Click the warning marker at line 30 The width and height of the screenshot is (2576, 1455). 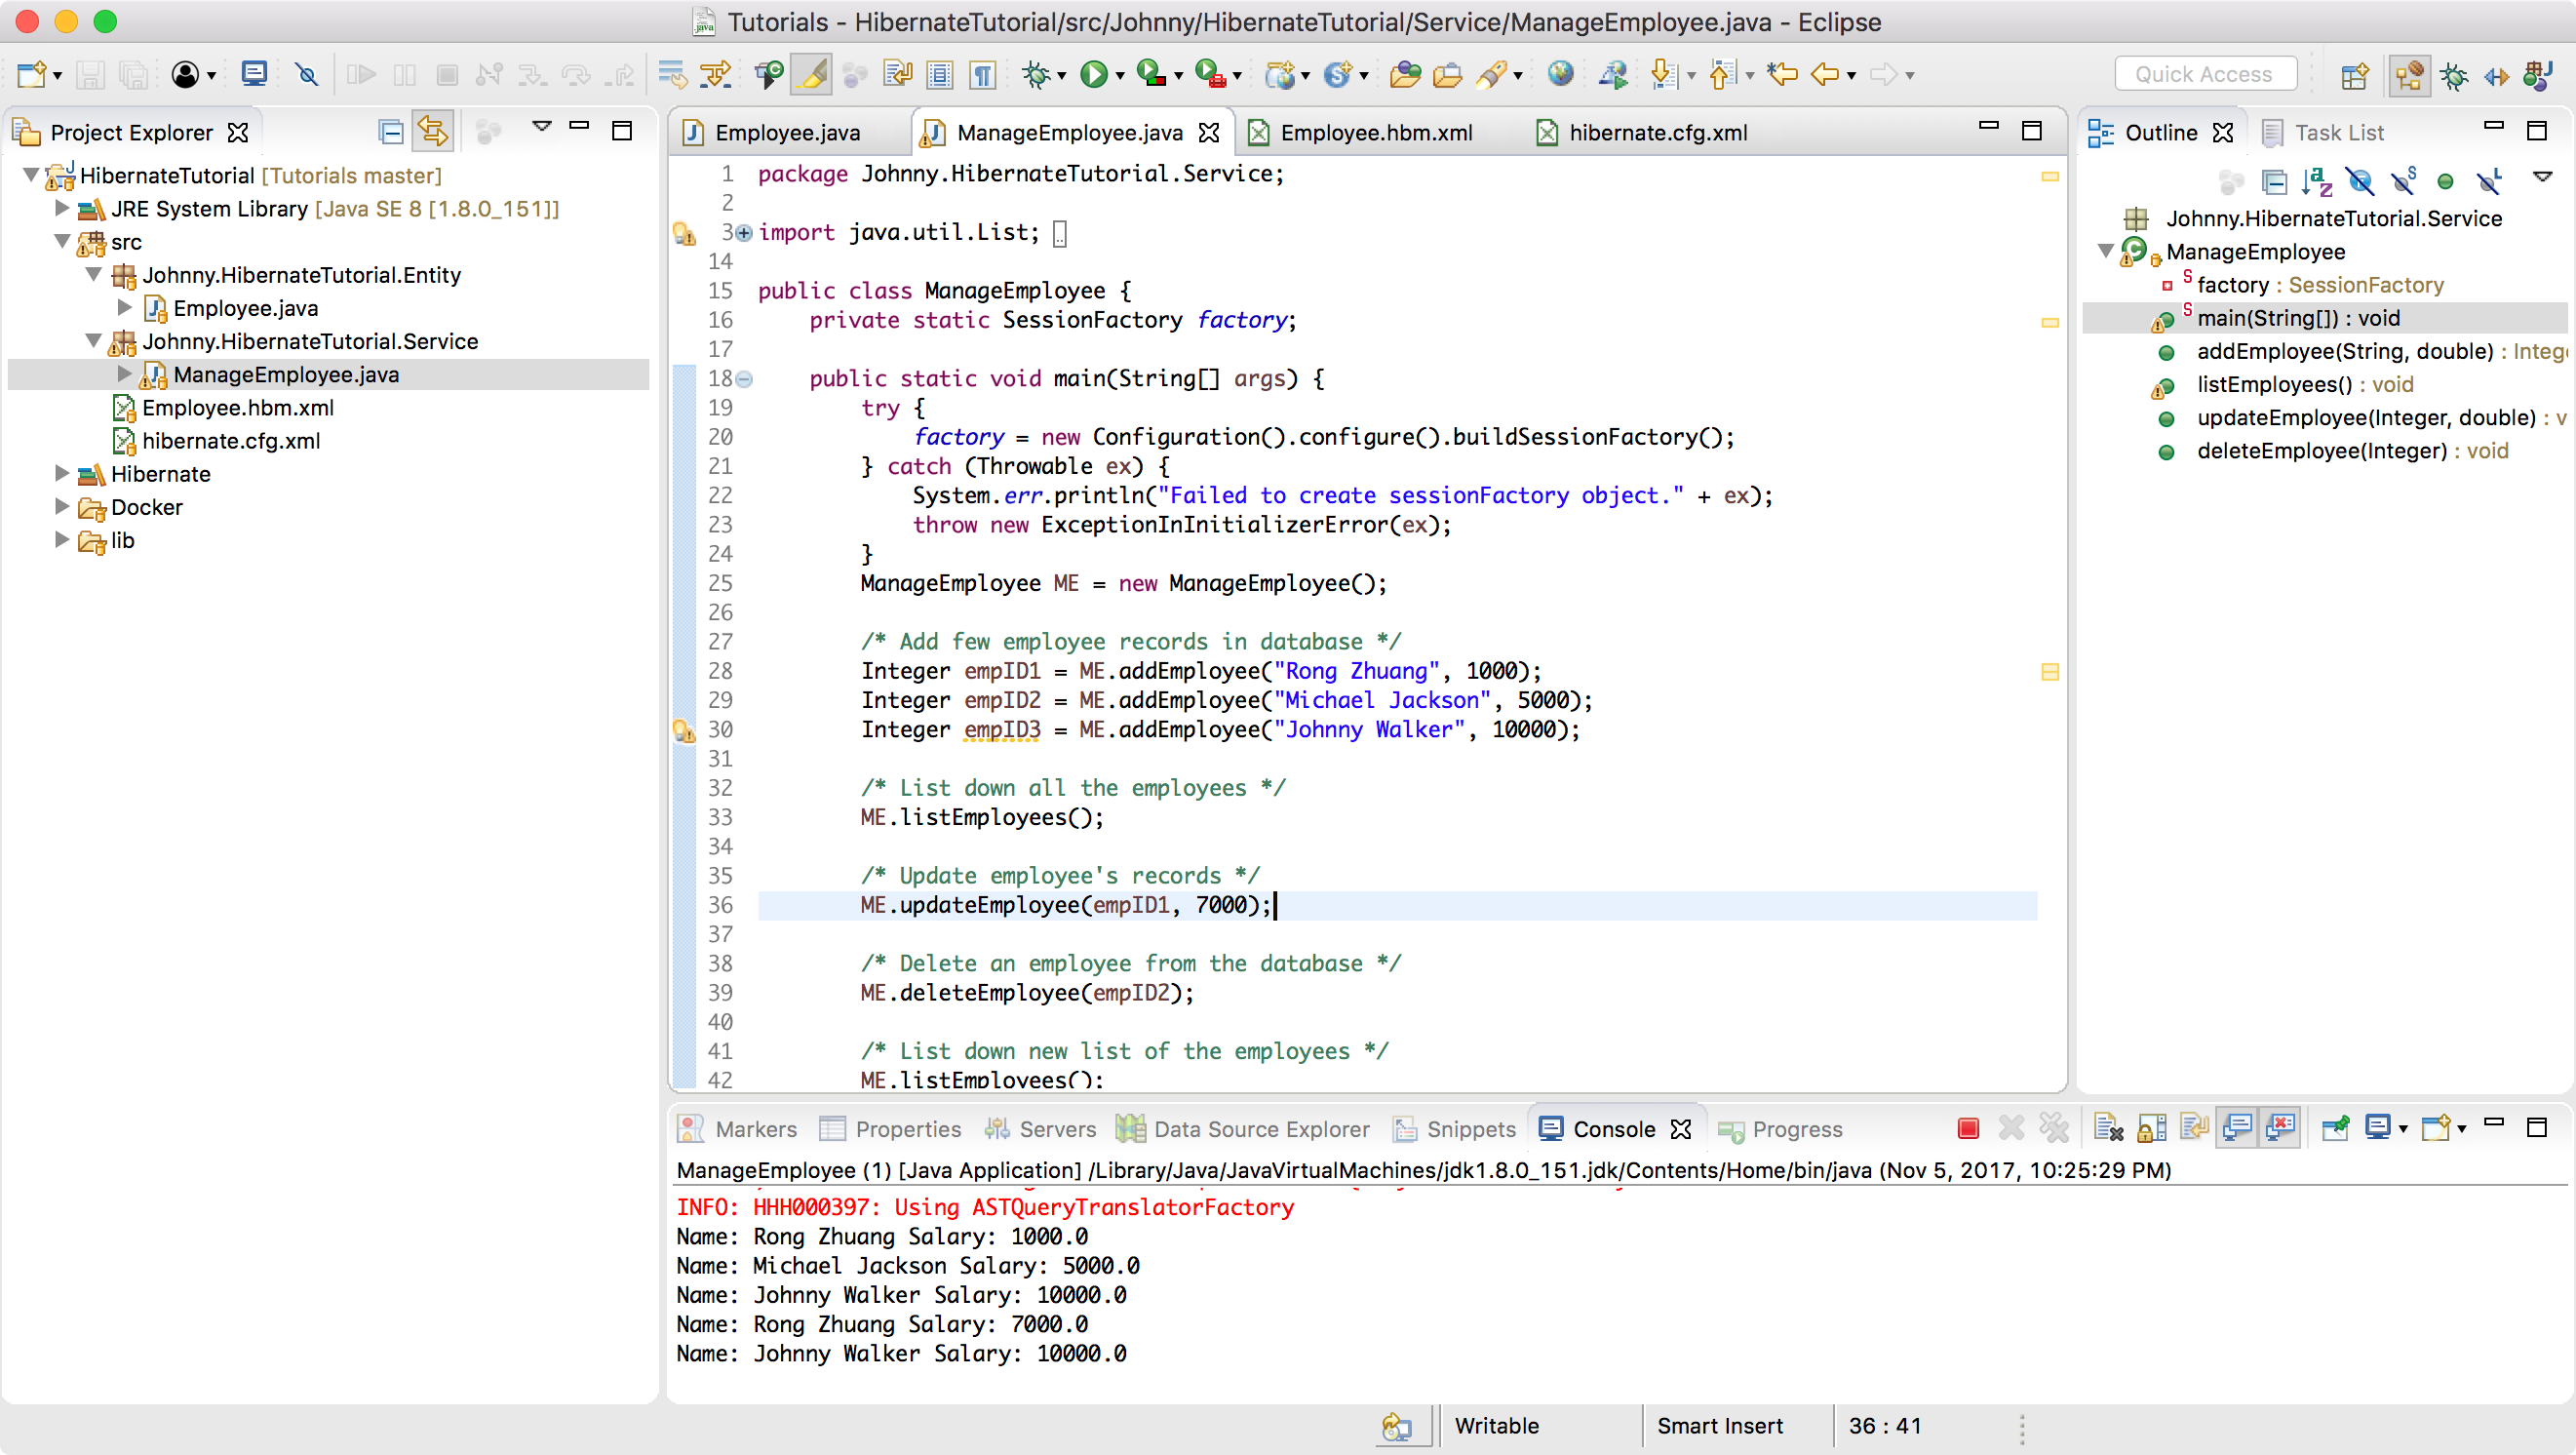tap(684, 731)
